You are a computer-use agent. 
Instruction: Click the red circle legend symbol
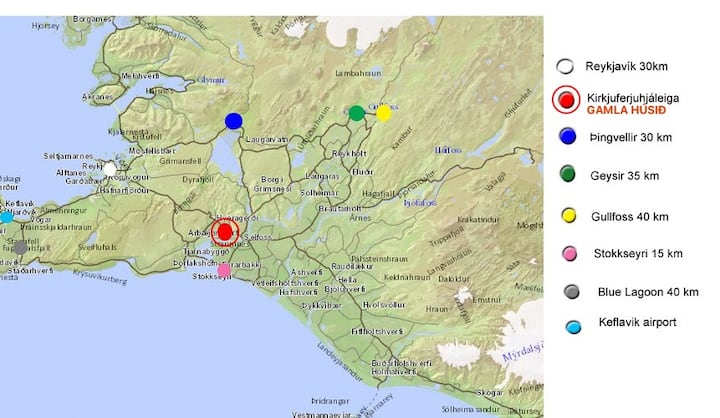coord(567,99)
